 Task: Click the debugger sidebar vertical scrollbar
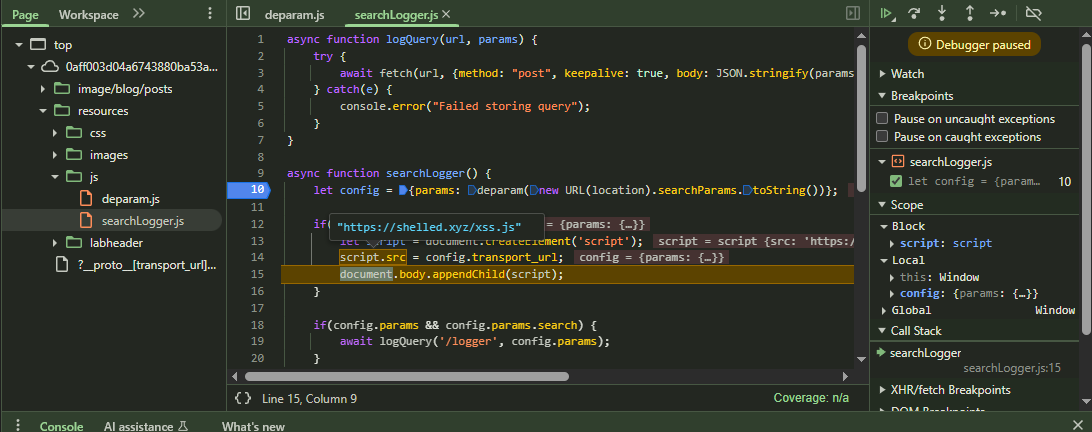point(1086,188)
